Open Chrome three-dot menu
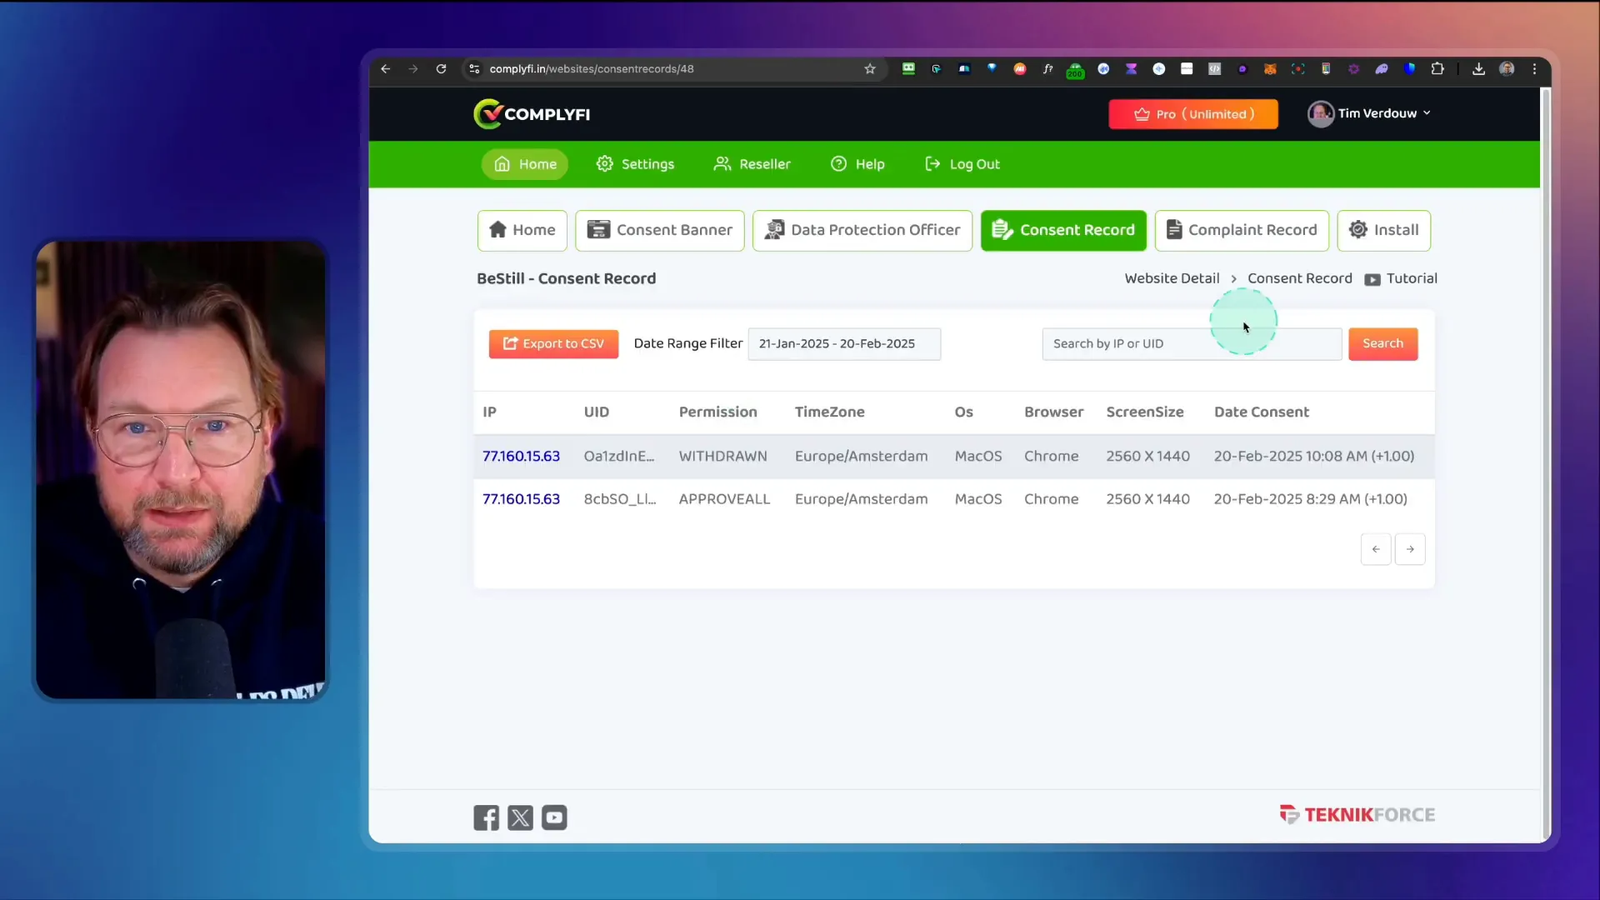 [1535, 69]
